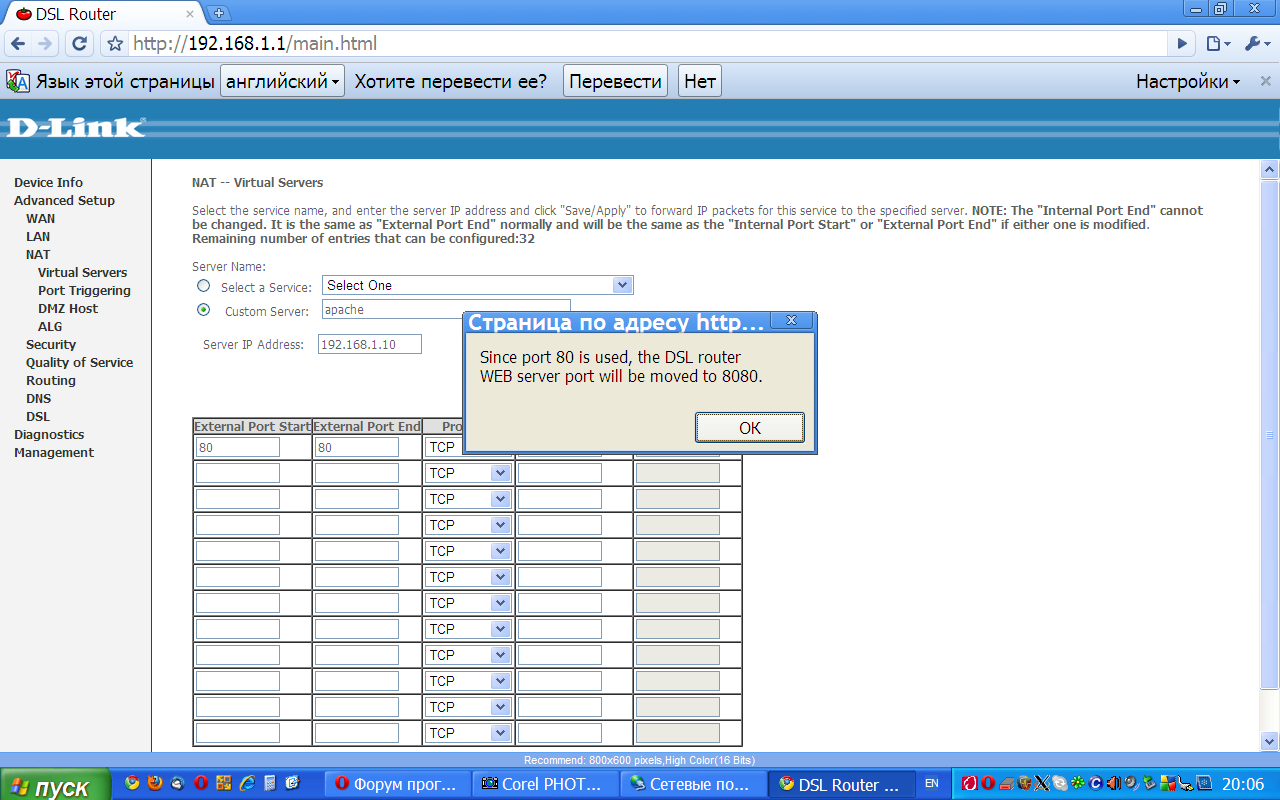This screenshot has height=800, width=1280.
Task: Switch to the Форум прог... Opera taskbar window
Action: click(397, 785)
